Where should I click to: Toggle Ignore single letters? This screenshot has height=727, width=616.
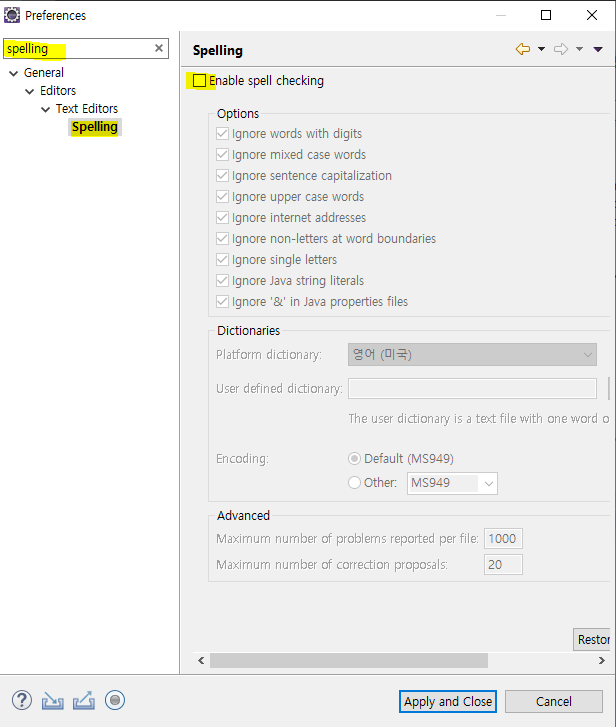222,260
